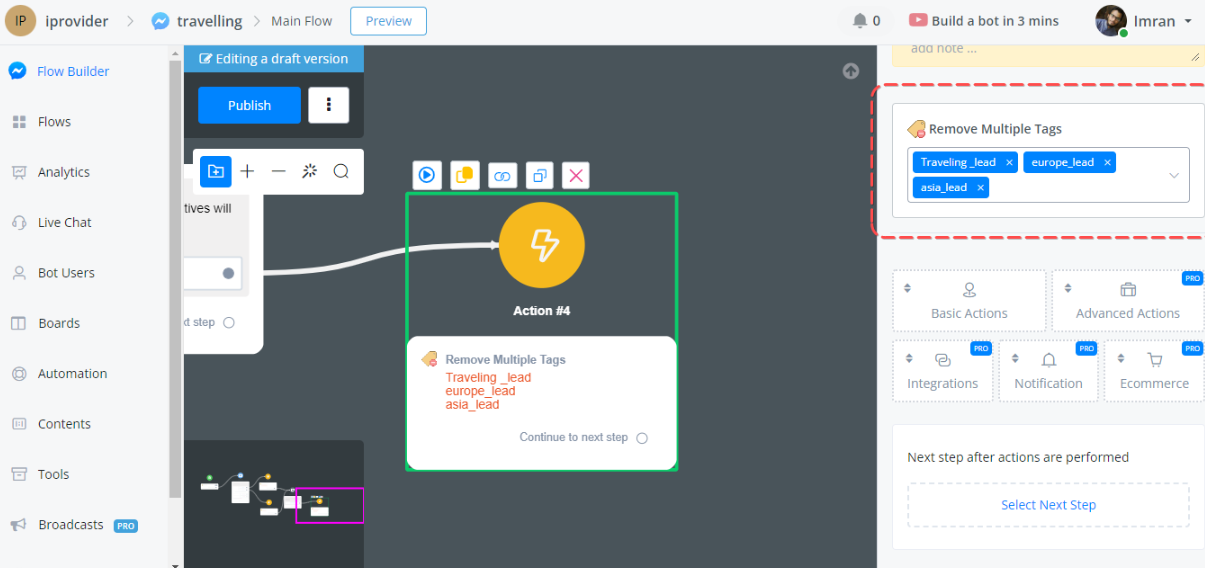Click the link chain icon above node
This screenshot has height=568, width=1205.
point(502,176)
